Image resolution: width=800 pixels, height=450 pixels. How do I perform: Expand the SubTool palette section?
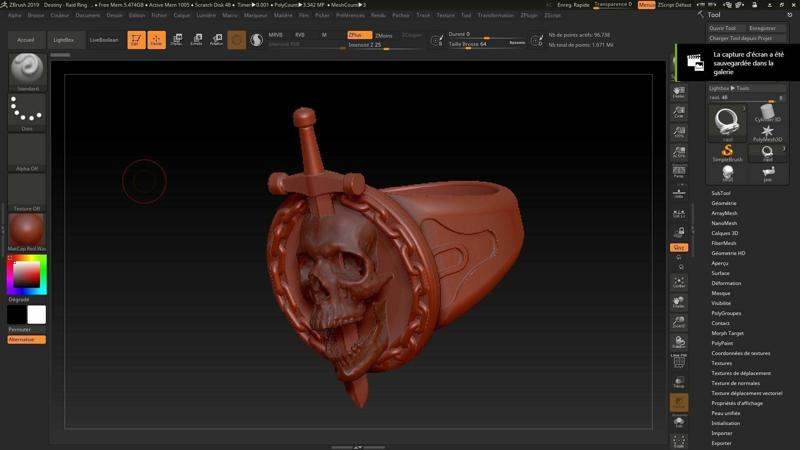(x=721, y=193)
